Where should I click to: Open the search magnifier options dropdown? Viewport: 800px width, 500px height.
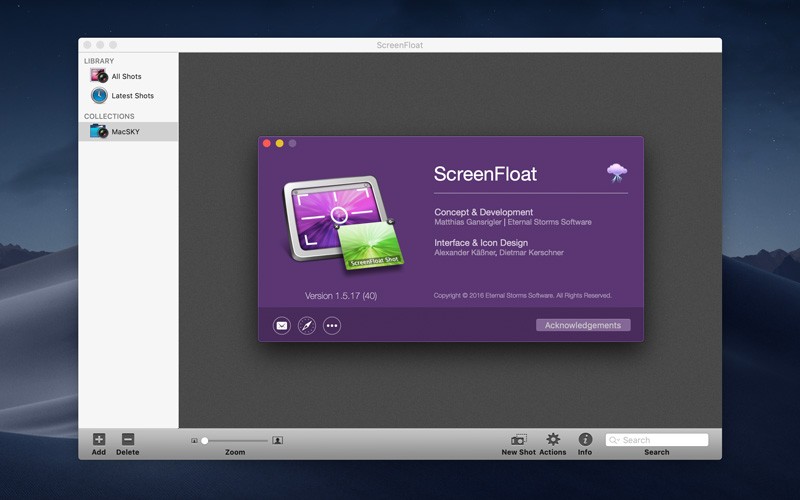point(614,440)
